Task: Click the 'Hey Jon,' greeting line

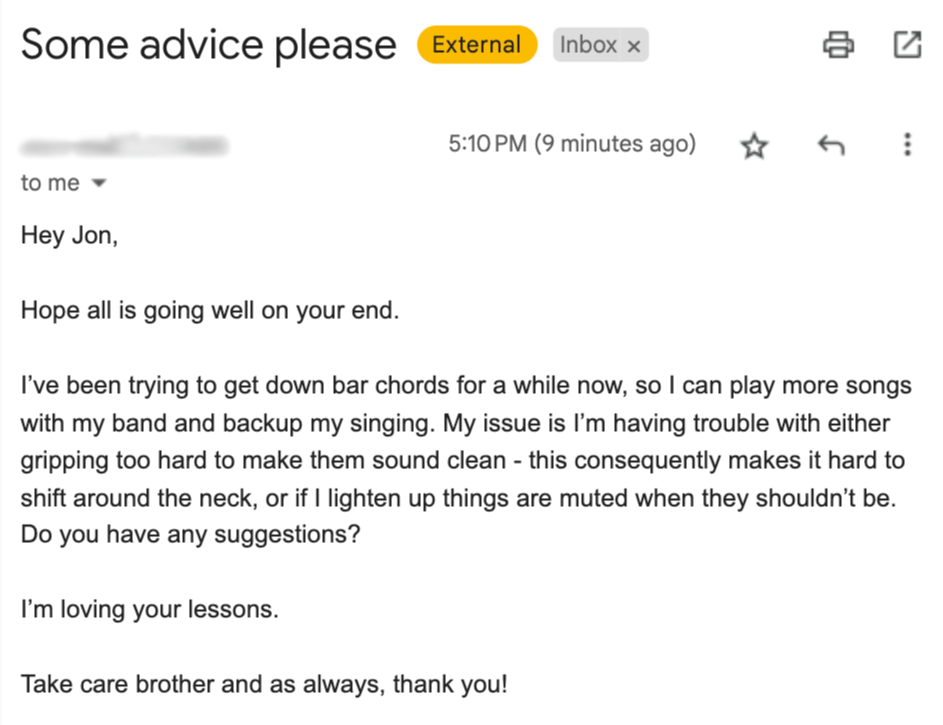Action: point(69,237)
